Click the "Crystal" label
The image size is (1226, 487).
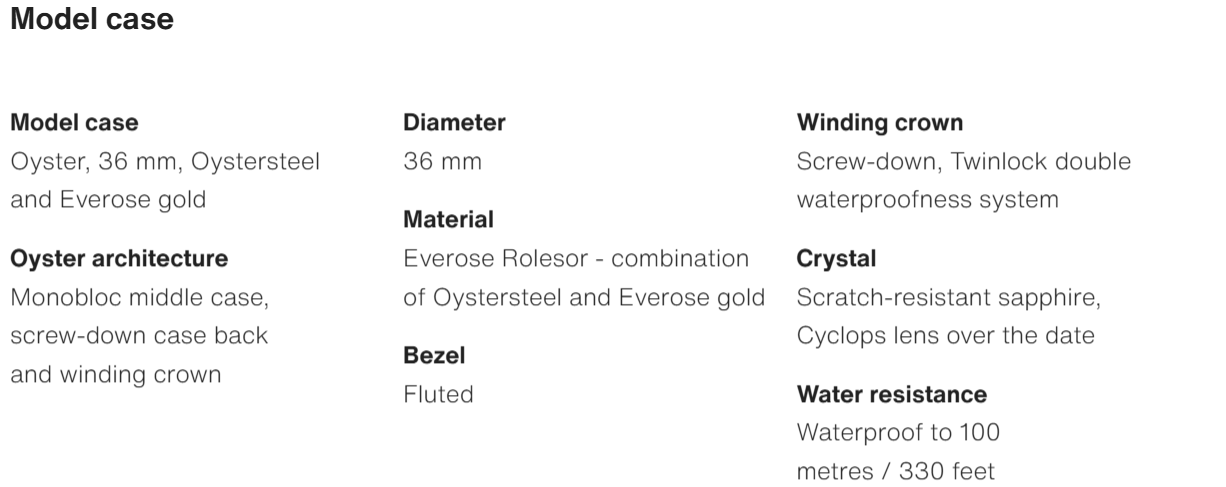pos(836,259)
